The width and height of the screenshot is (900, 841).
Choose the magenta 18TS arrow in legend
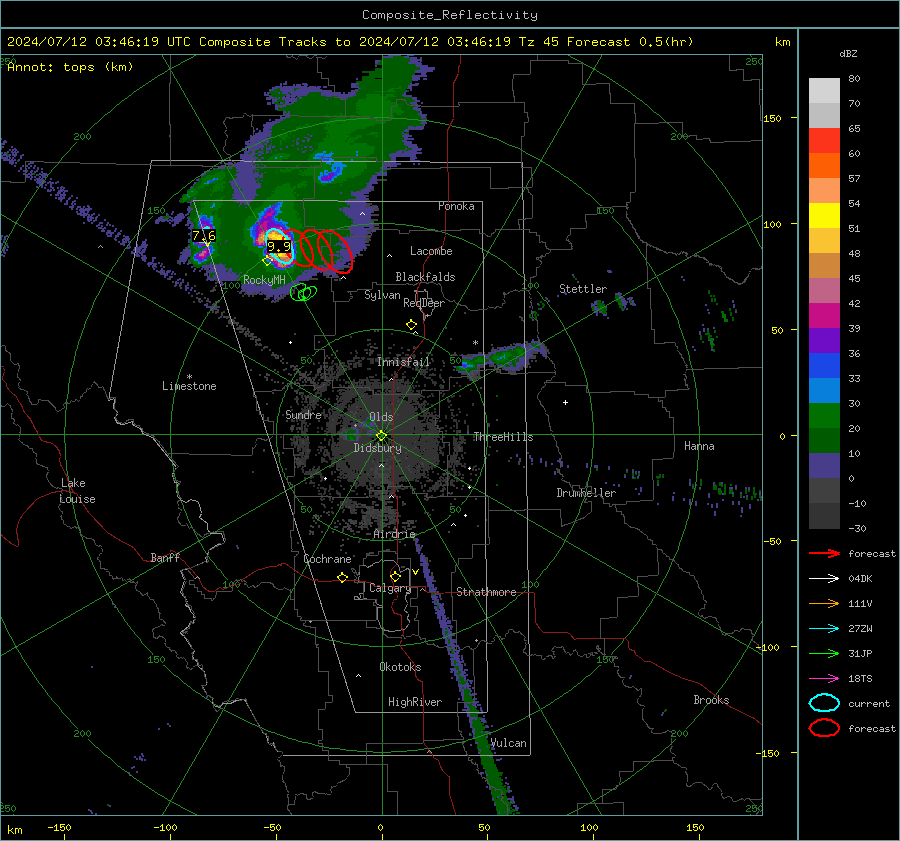pos(824,679)
